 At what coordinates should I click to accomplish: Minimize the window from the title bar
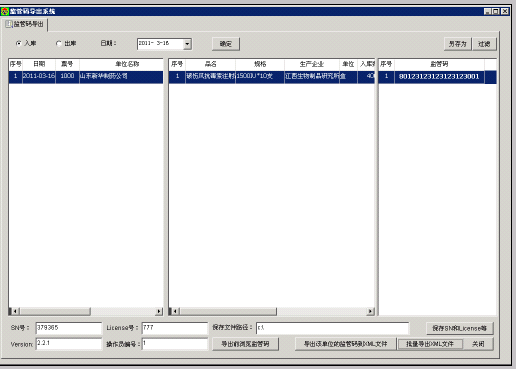click(x=487, y=11)
